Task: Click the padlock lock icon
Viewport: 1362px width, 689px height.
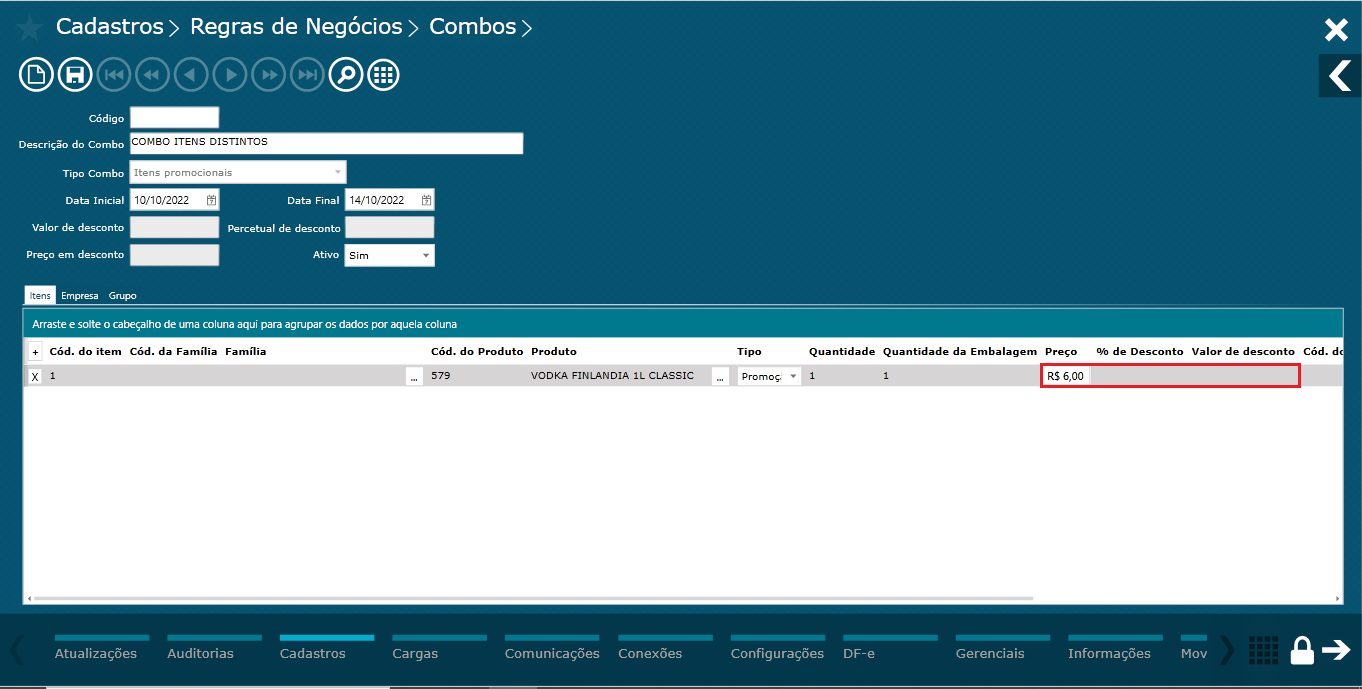Action: tap(1301, 650)
